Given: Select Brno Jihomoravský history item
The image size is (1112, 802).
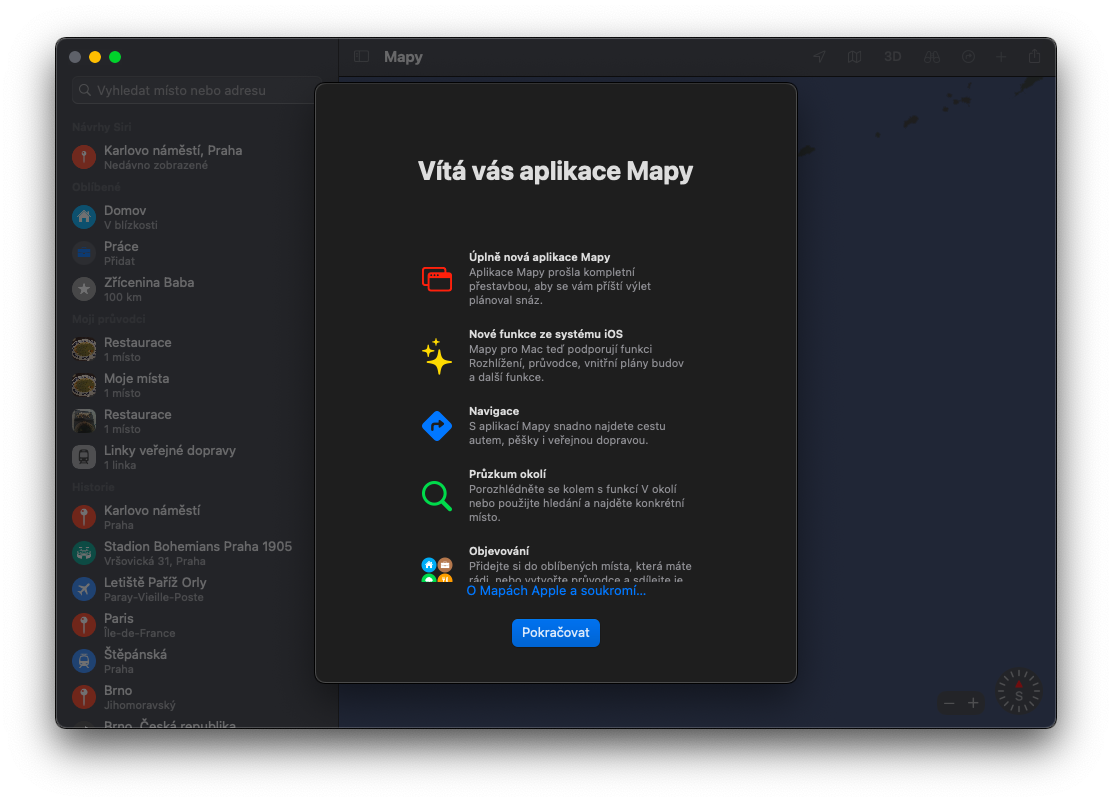Looking at the screenshot, I should coord(196,697).
